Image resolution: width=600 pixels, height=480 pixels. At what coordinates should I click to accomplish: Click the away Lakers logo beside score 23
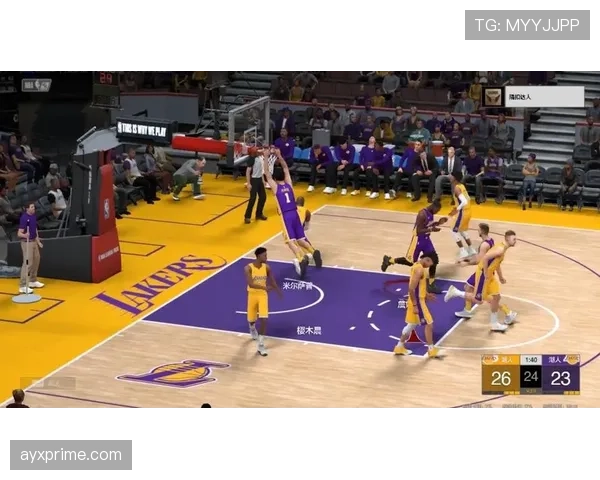coord(572,360)
